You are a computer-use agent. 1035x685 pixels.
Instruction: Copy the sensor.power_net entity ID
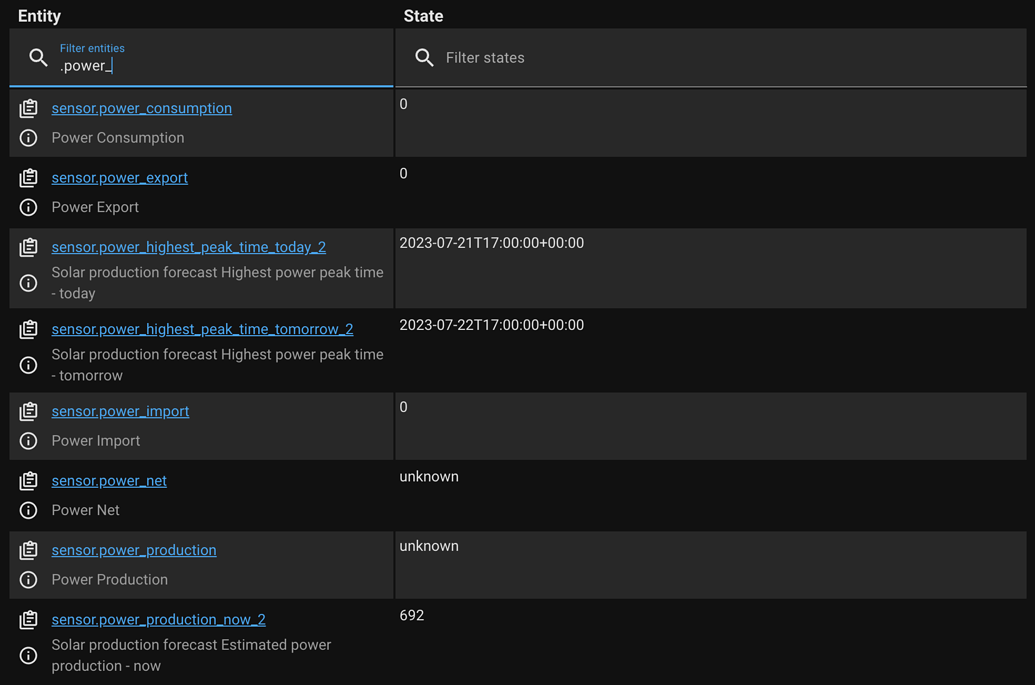pos(28,480)
